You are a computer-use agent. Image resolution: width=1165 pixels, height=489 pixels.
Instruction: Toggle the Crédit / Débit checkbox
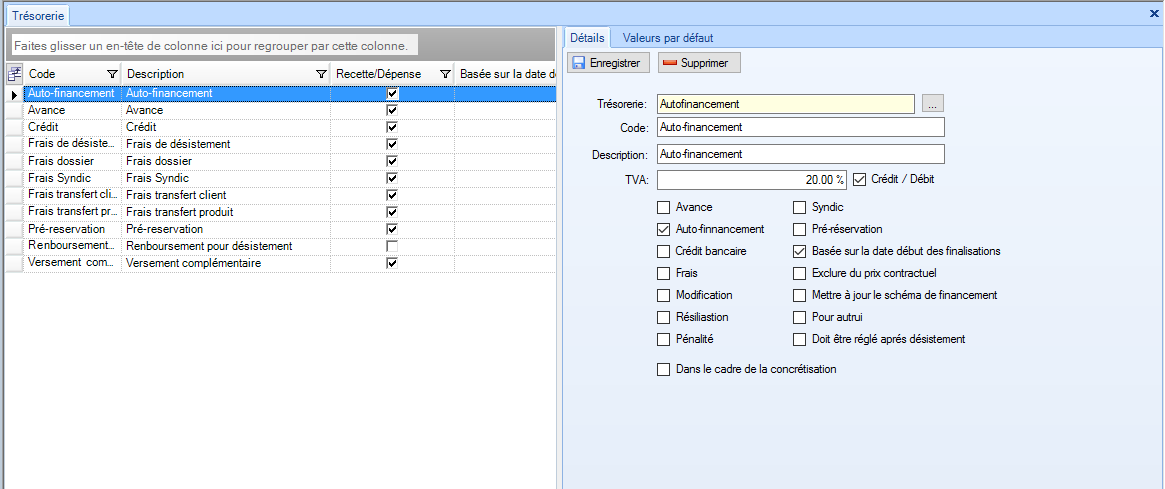tap(859, 180)
